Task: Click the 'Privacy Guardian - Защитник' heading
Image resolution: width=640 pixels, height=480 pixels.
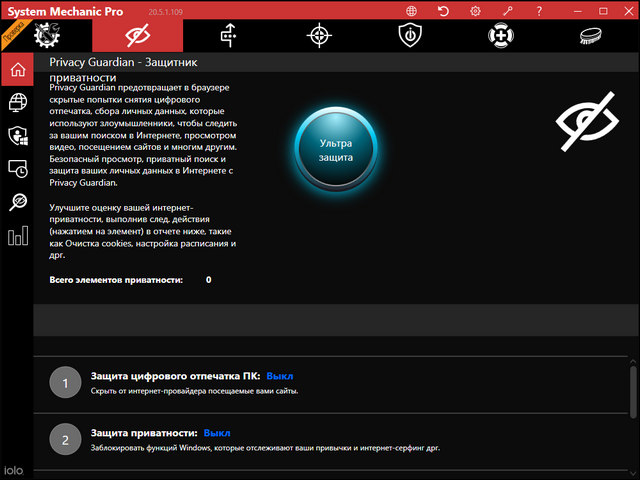Action: 123,62
